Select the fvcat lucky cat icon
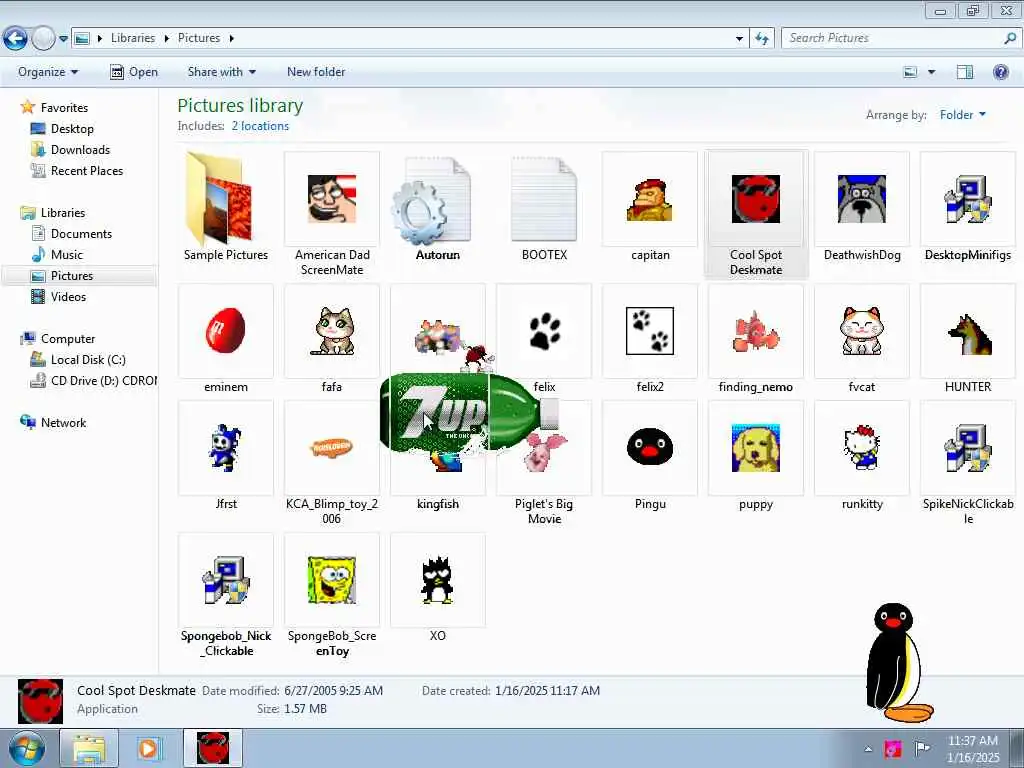 pos(861,330)
